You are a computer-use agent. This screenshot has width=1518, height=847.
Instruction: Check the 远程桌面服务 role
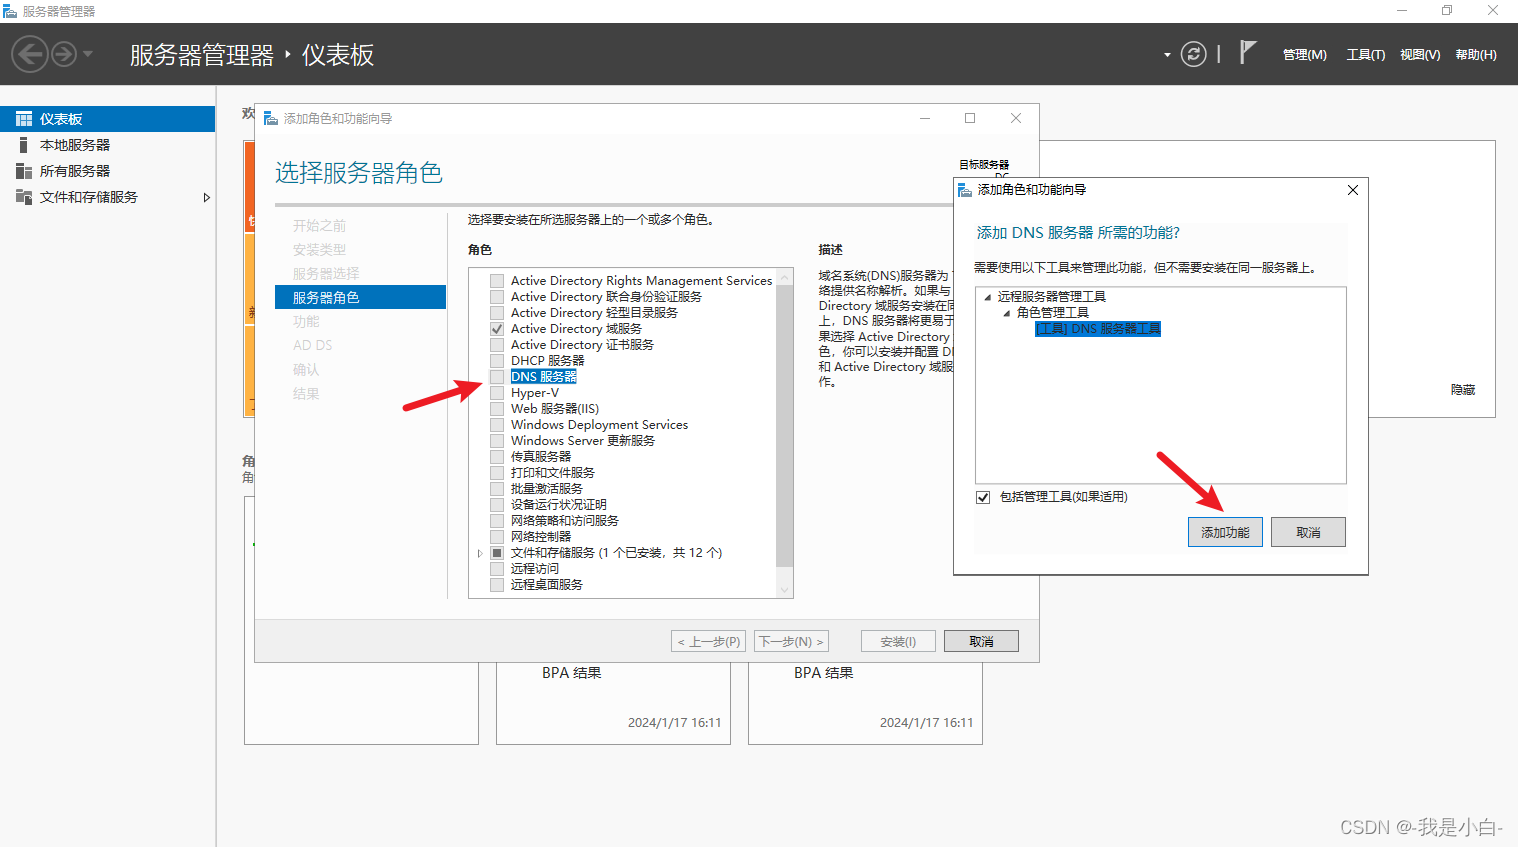pos(497,585)
